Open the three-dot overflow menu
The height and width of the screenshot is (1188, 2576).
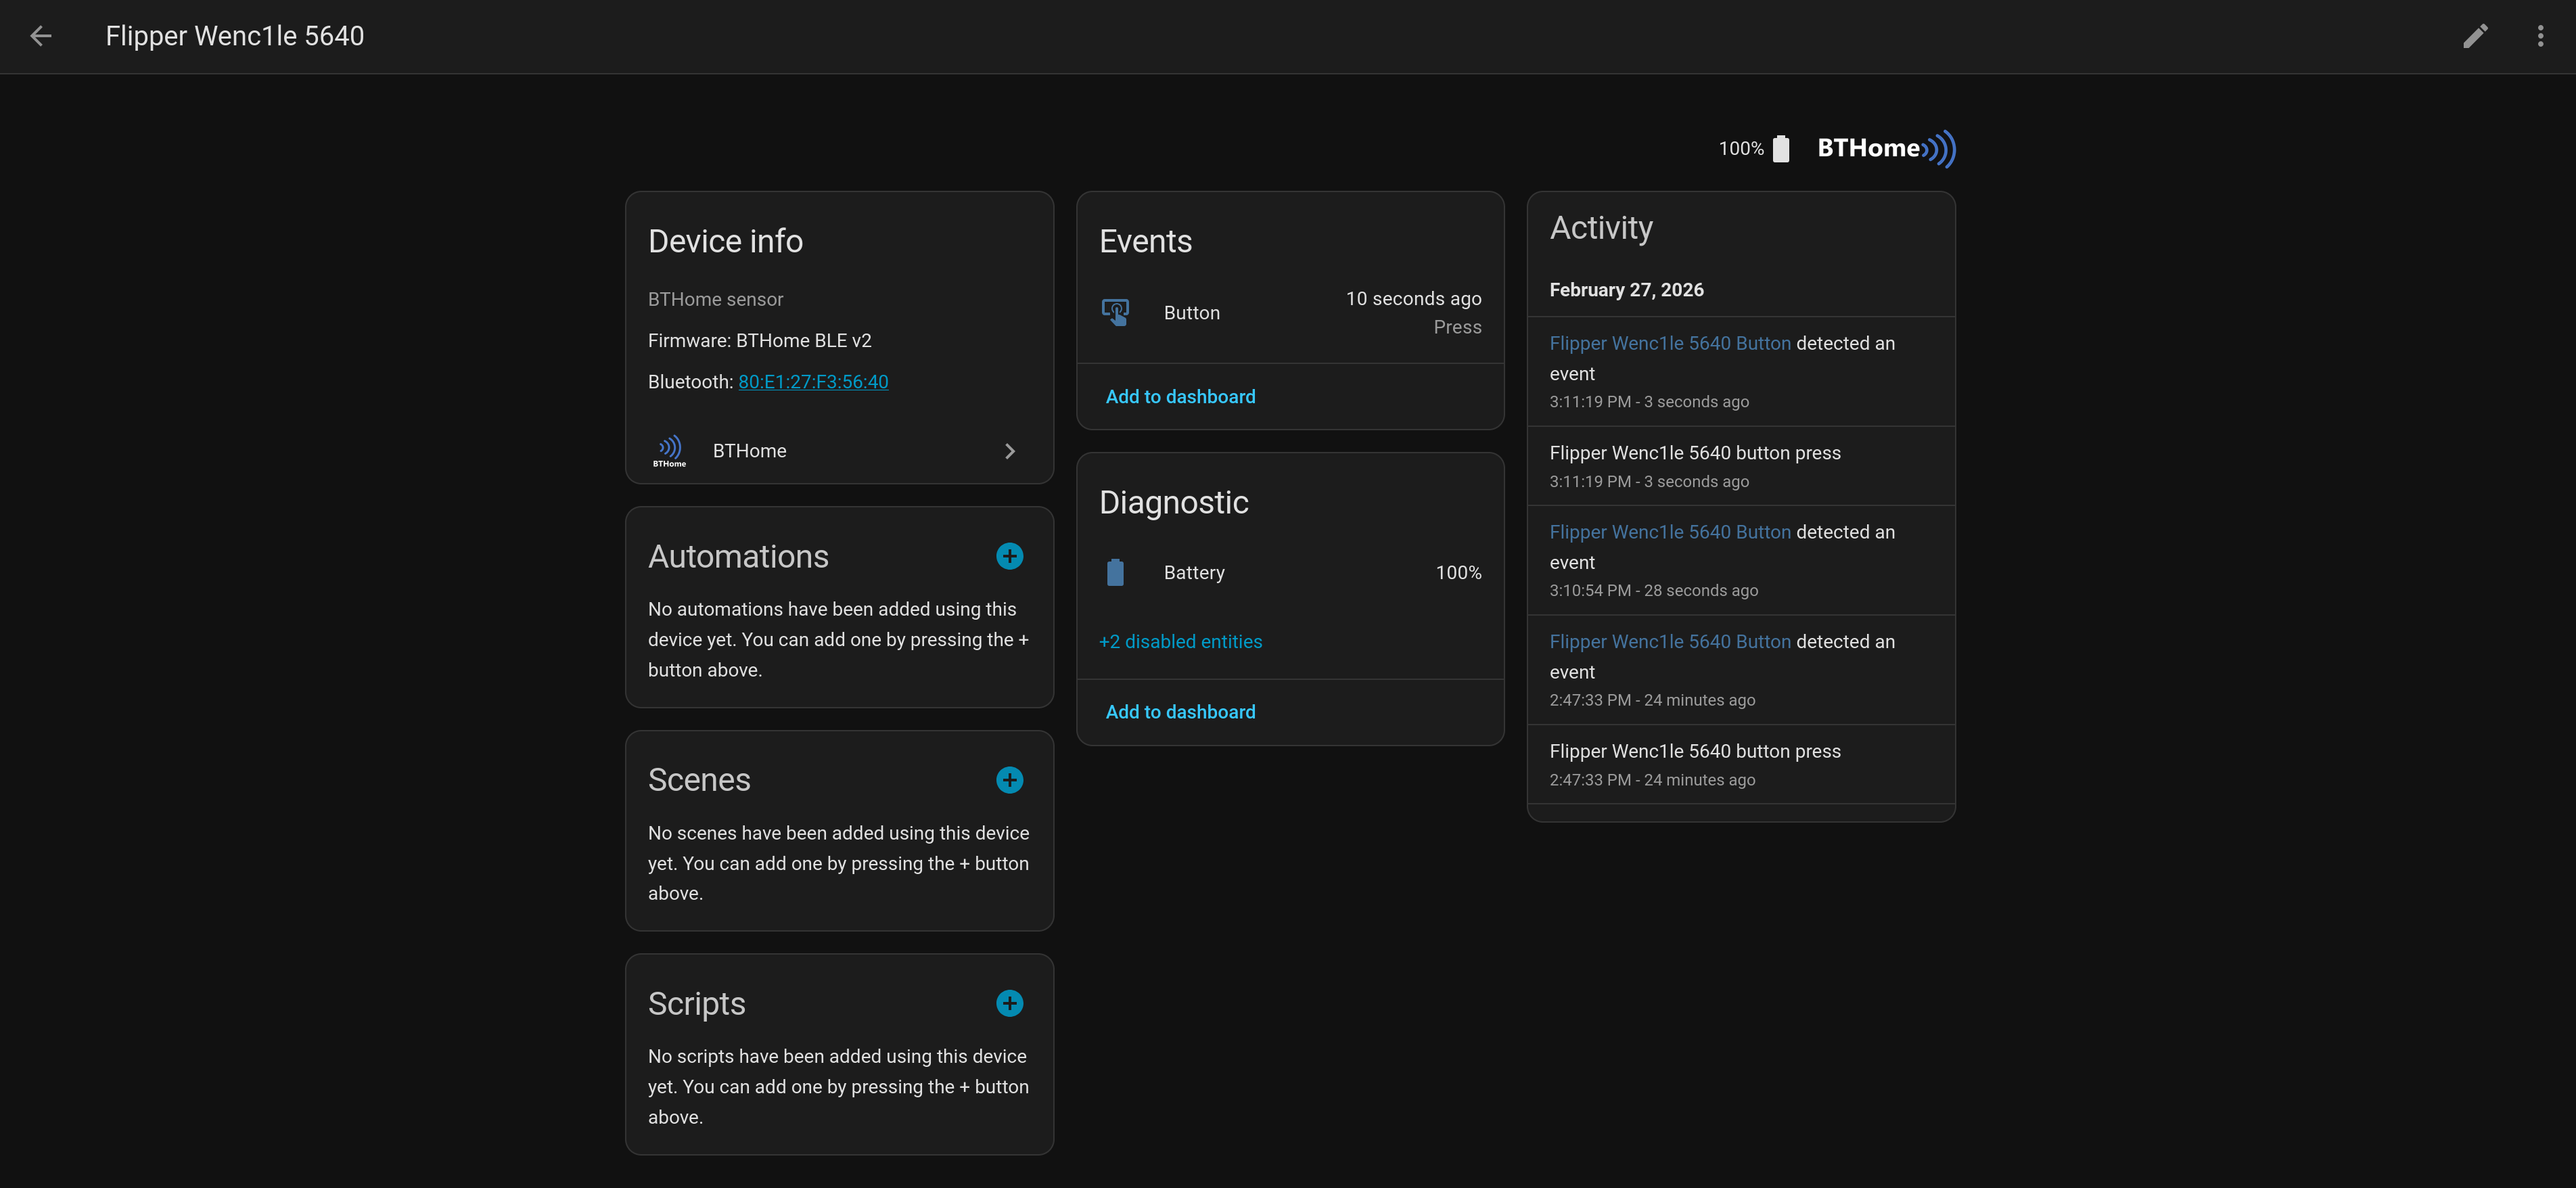2540,36
